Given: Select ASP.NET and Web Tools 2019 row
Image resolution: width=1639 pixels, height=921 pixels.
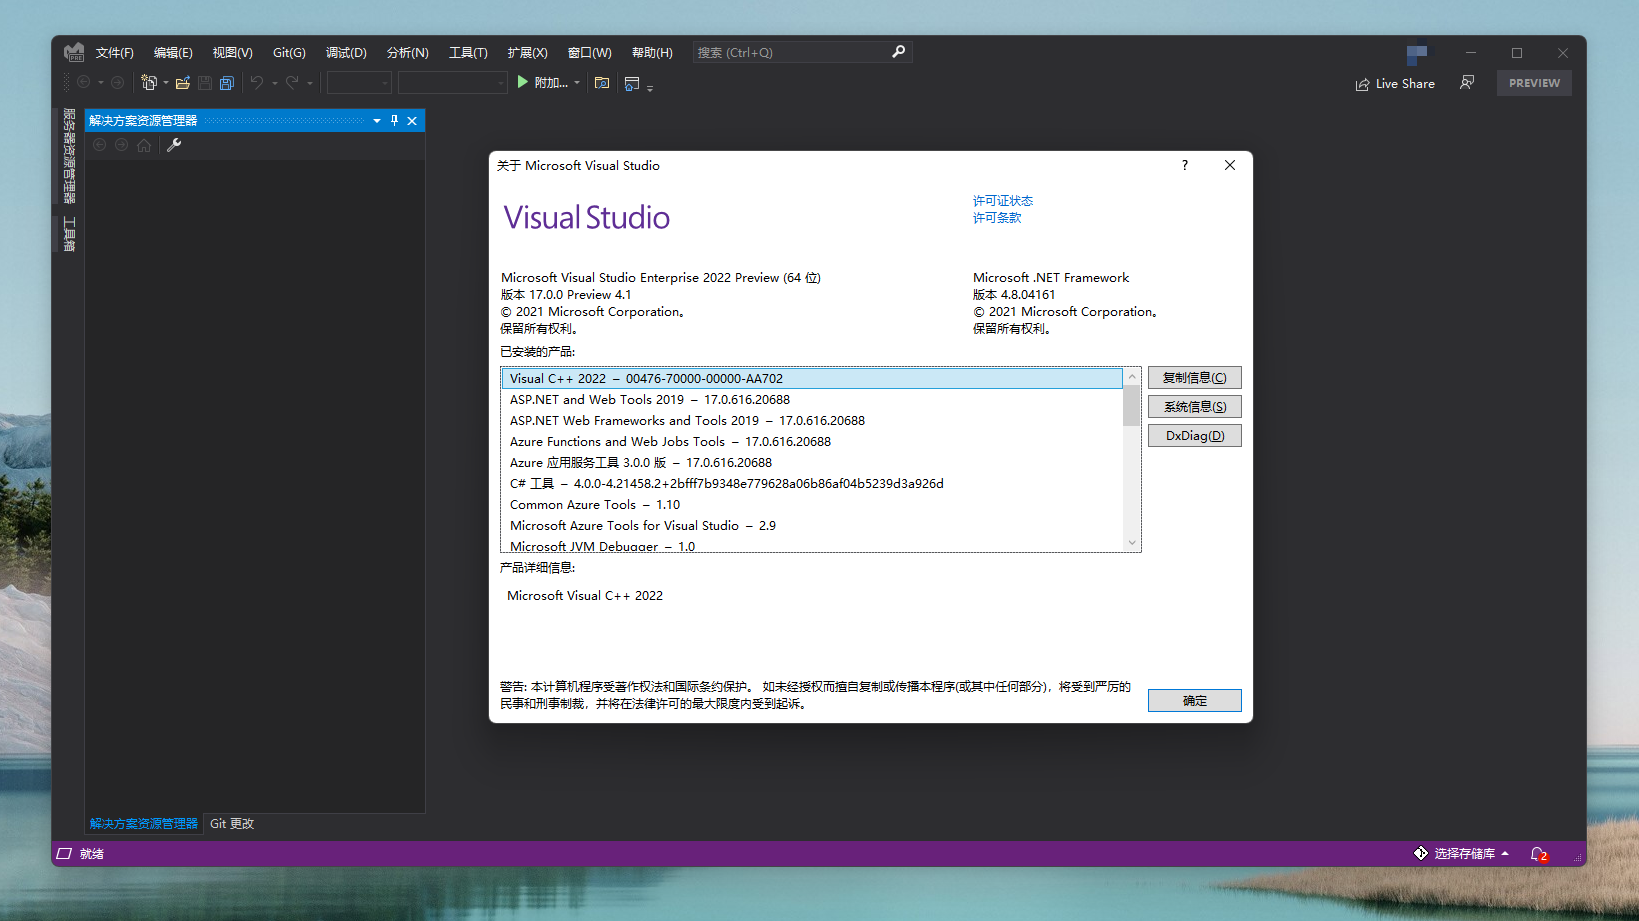Looking at the screenshot, I should pyautogui.click(x=812, y=400).
